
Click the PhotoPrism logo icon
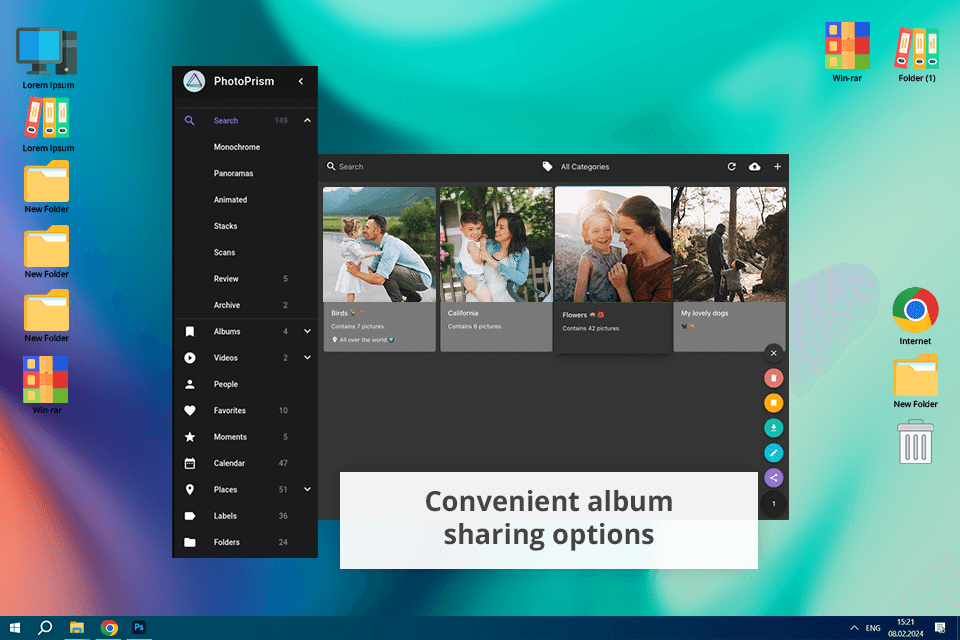click(x=194, y=81)
